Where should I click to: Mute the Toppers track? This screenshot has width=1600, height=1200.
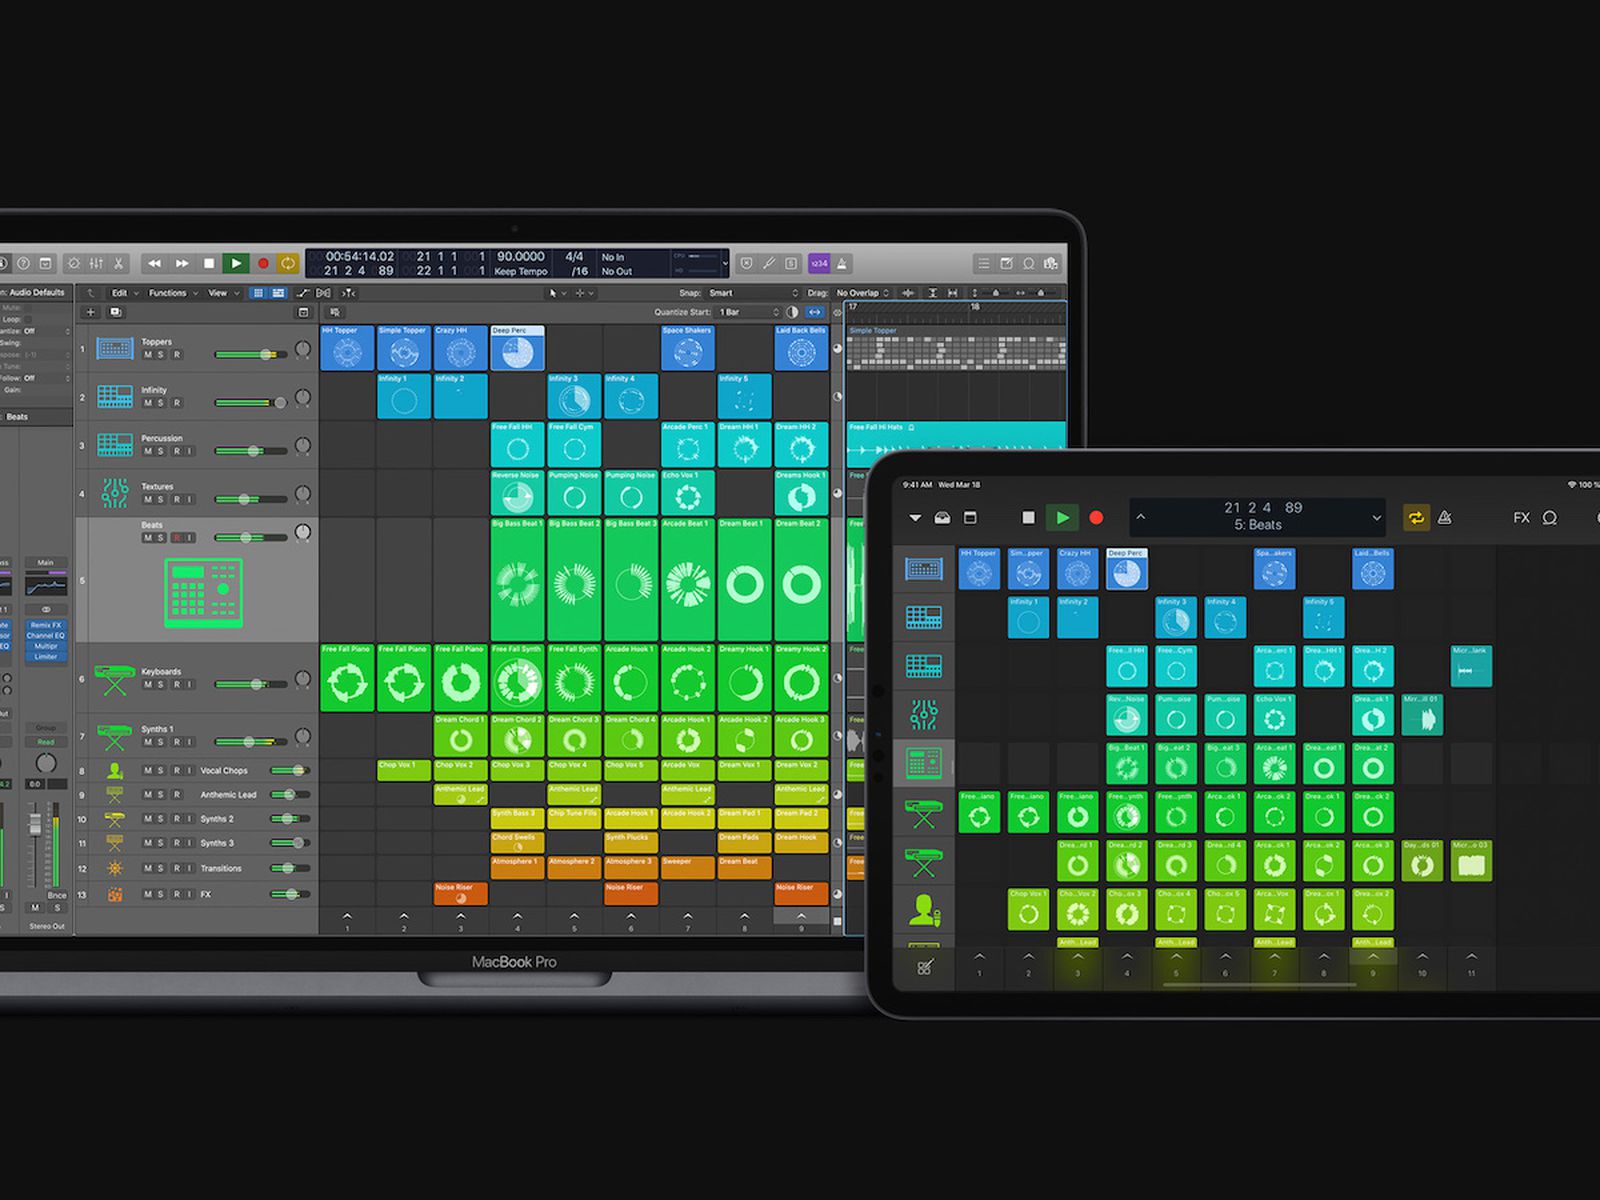pyautogui.click(x=147, y=355)
